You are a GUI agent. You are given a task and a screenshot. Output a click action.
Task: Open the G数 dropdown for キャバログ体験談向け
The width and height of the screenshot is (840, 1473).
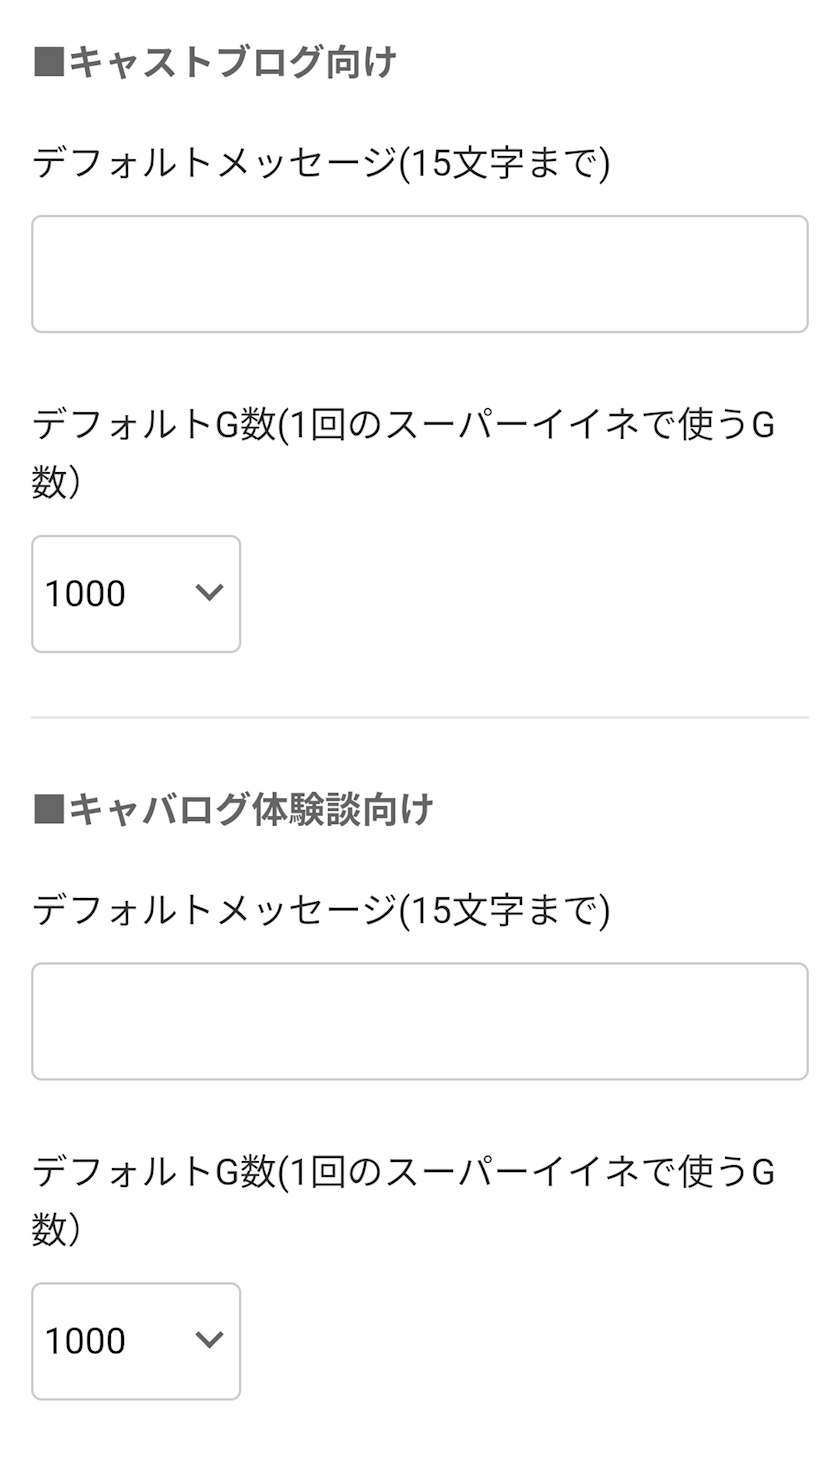136,1341
